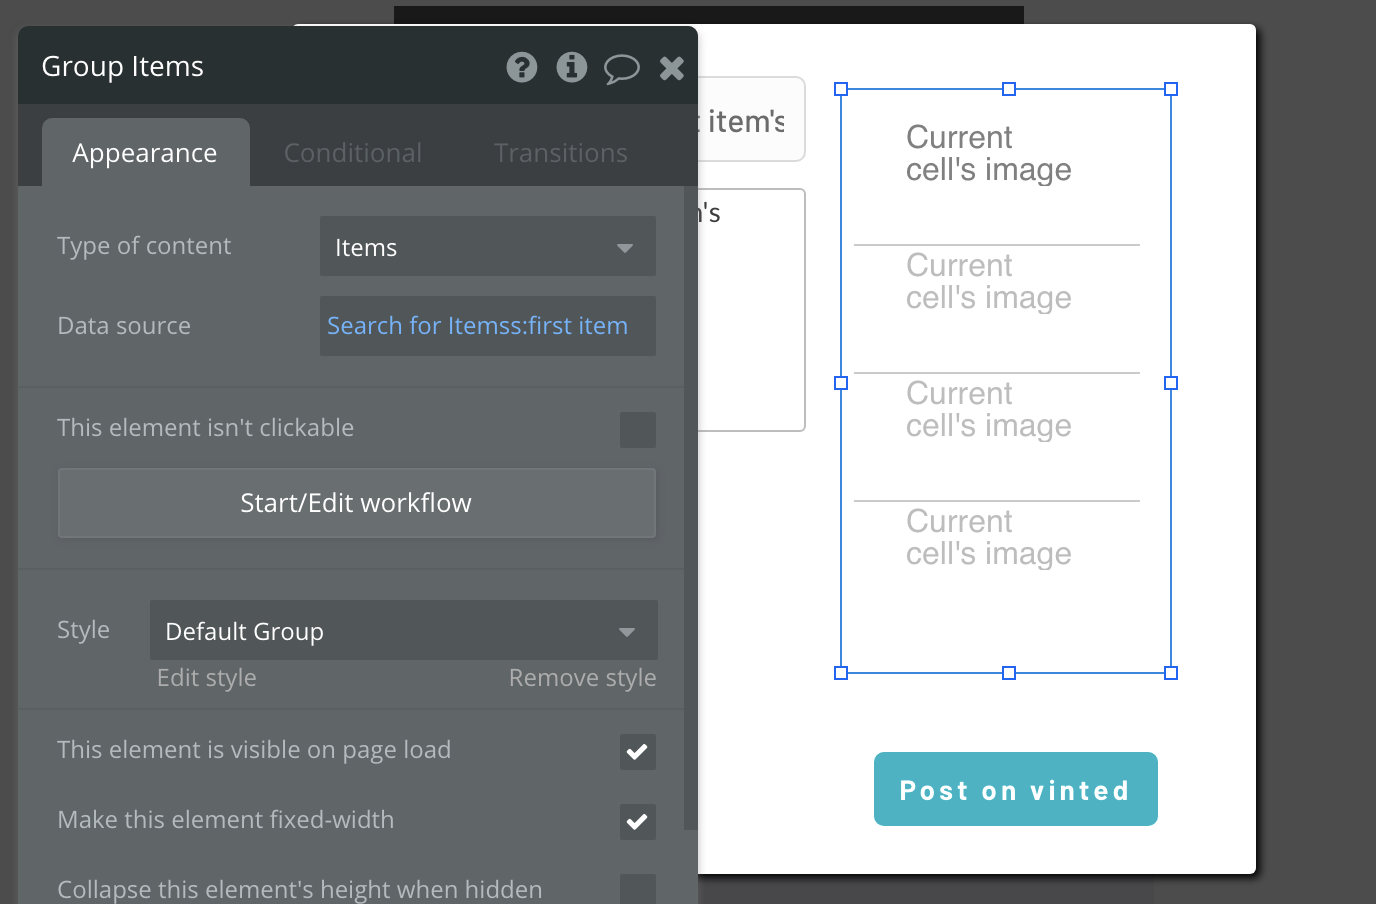Image resolution: width=1376 pixels, height=904 pixels.
Task: Select the first Current cell's image
Action: [x=988, y=154]
